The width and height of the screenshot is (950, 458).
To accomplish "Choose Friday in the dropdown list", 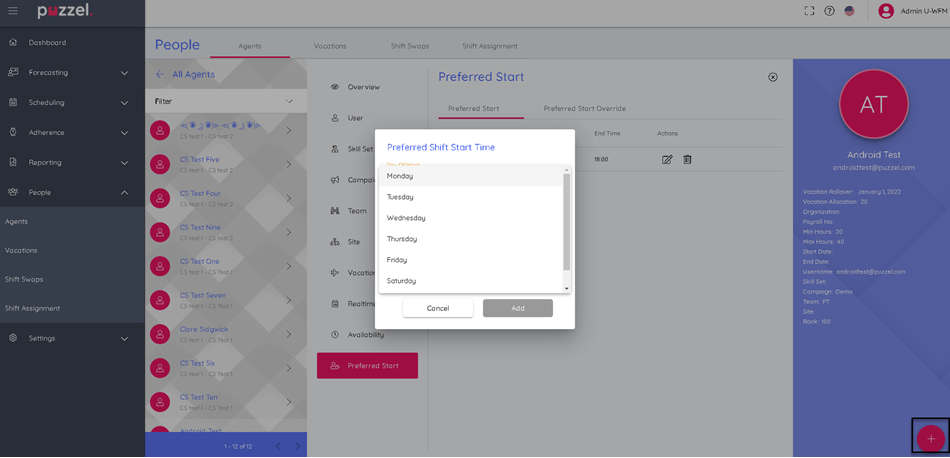I will [x=397, y=260].
